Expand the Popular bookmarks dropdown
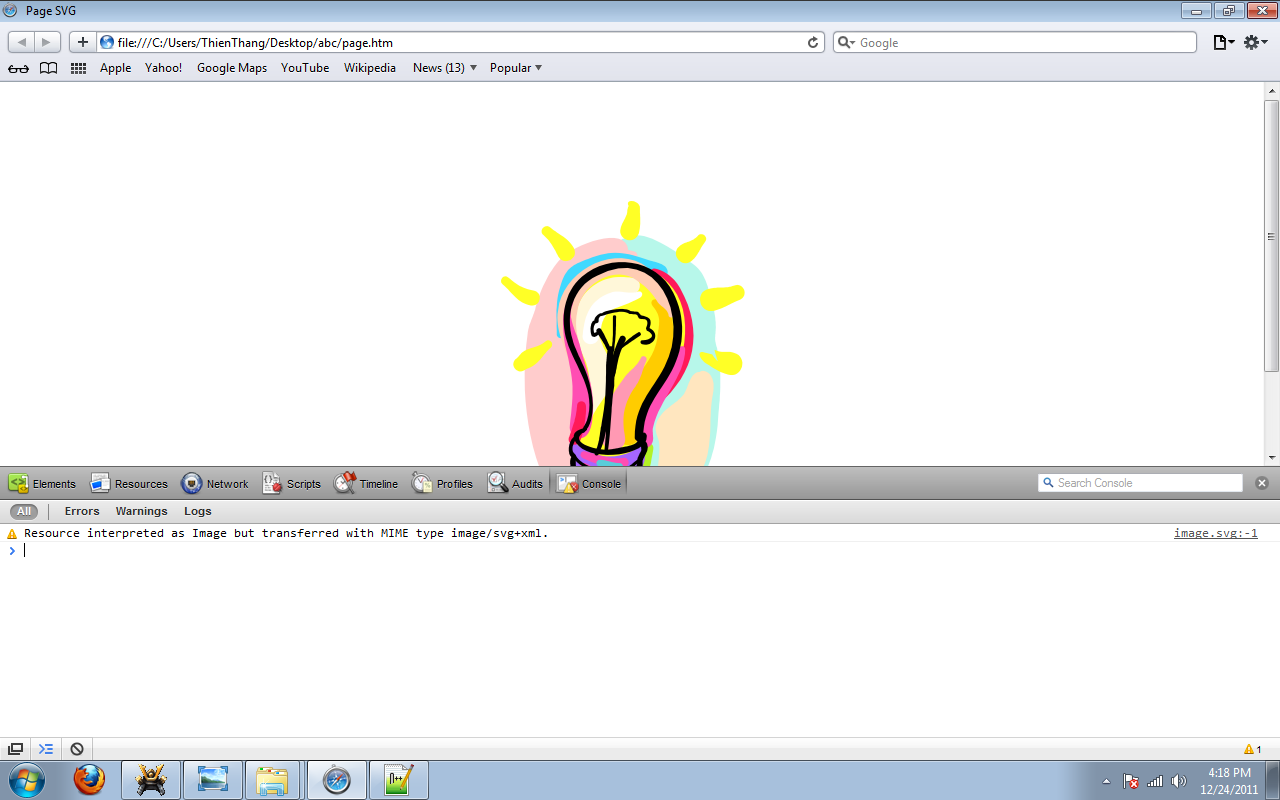The width and height of the screenshot is (1280, 800). [516, 68]
